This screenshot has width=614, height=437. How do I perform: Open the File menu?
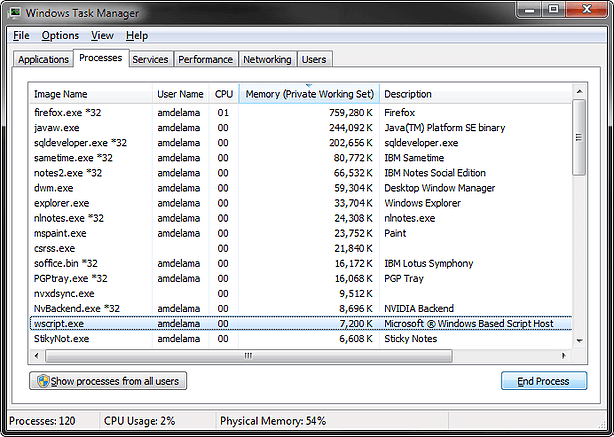(x=21, y=36)
